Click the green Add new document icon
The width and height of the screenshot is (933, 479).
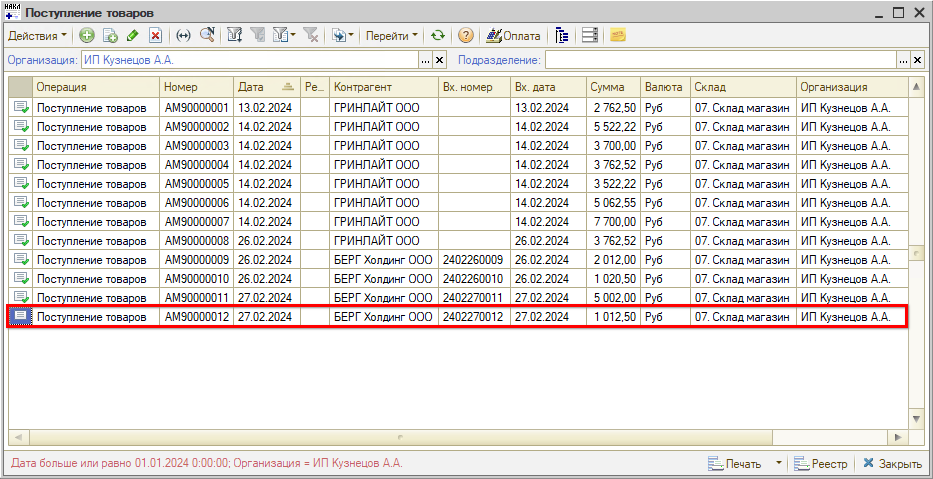(x=87, y=36)
